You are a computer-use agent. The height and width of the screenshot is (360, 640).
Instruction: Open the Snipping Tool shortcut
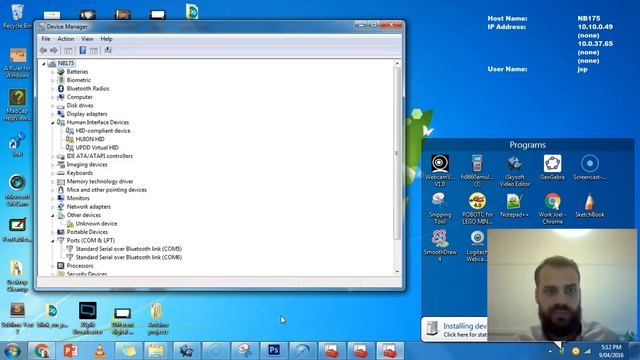coord(440,208)
